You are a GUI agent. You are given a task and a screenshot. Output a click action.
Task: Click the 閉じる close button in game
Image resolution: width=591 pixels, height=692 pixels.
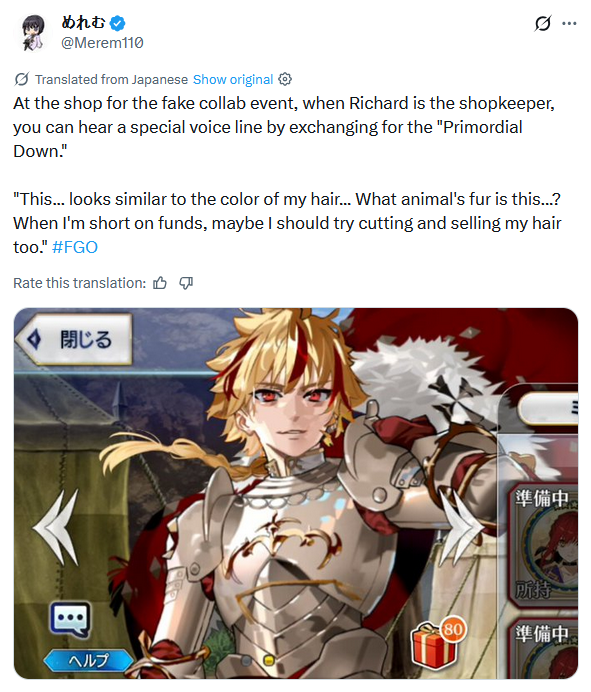tap(74, 339)
